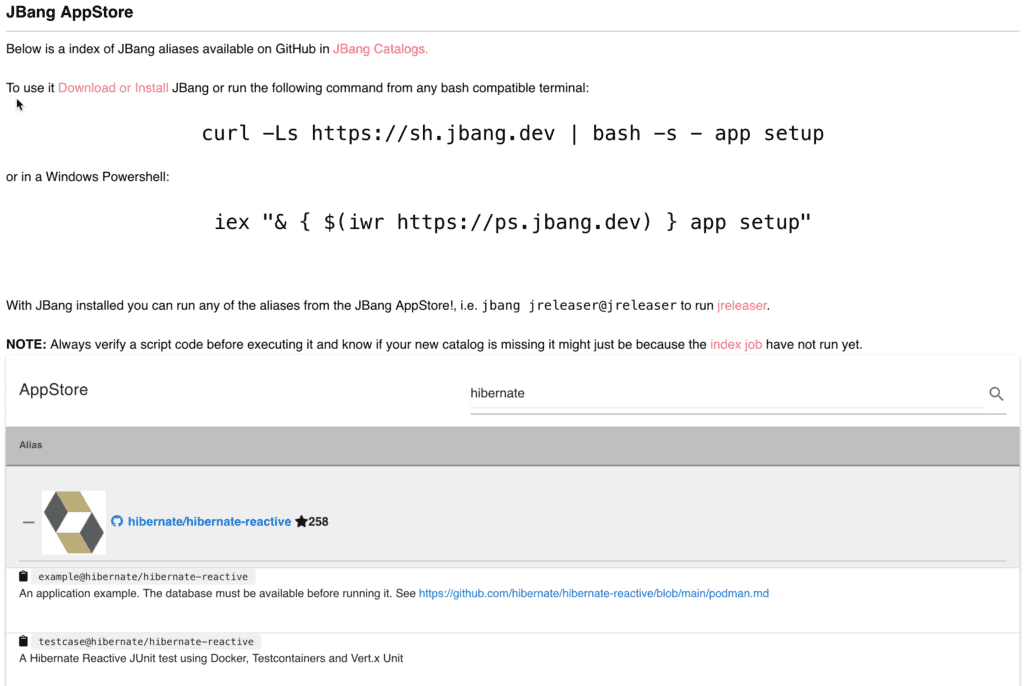This screenshot has width=1024, height=686.
Task: Open the JBang Catalogs link
Action: pyautogui.click(x=380, y=47)
